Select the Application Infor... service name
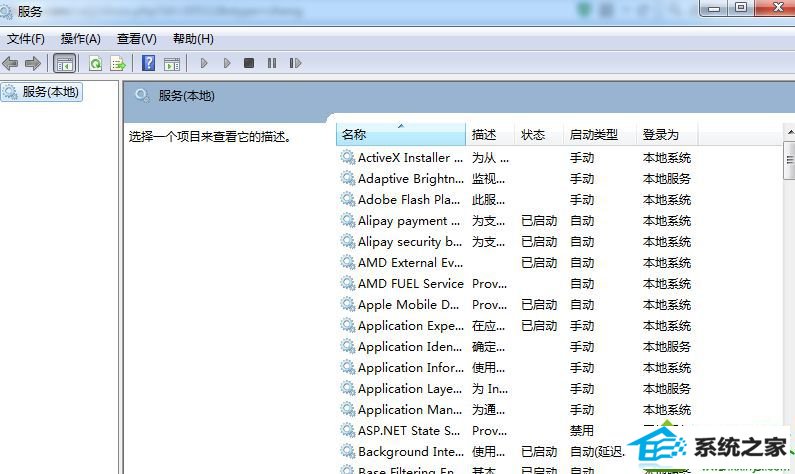Screen dimensions: 795x474 tap(410, 368)
